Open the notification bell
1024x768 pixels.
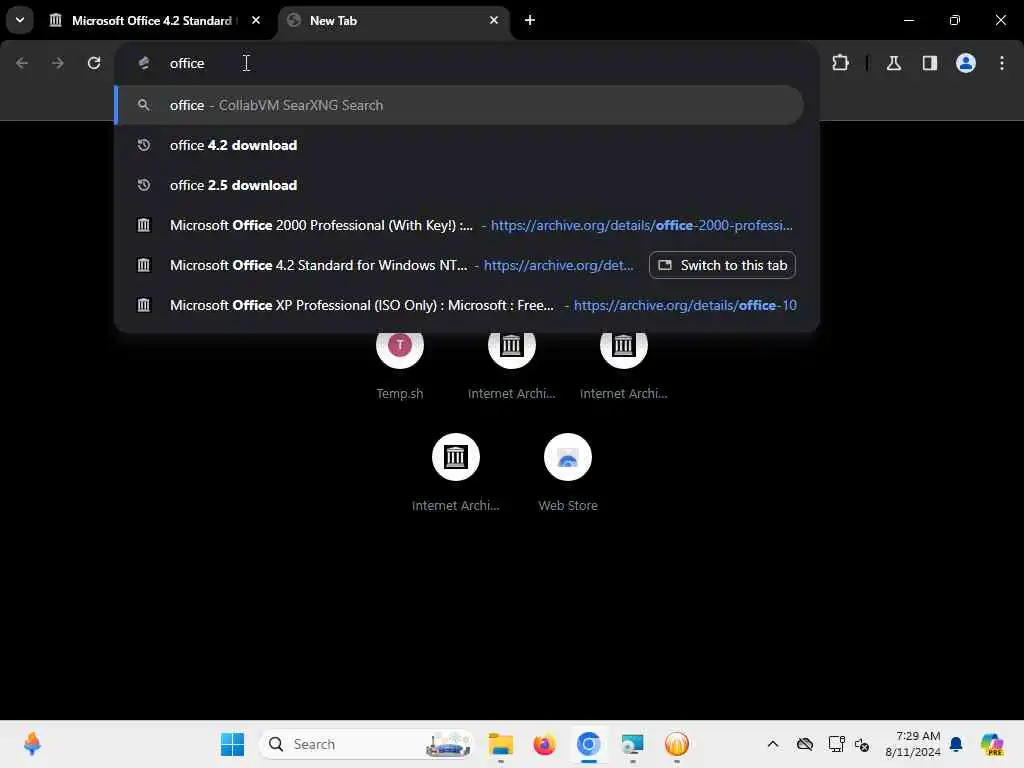pyautogui.click(x=956, y=744)
